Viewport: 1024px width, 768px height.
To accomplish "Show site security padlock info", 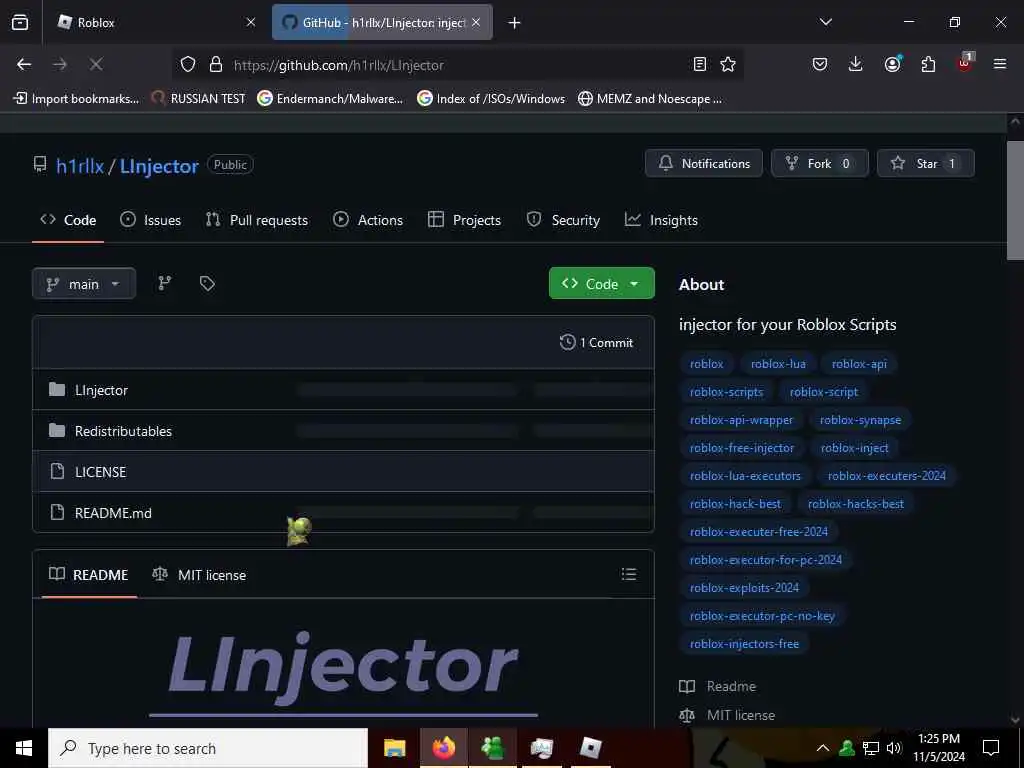I will tap(216, 65).
